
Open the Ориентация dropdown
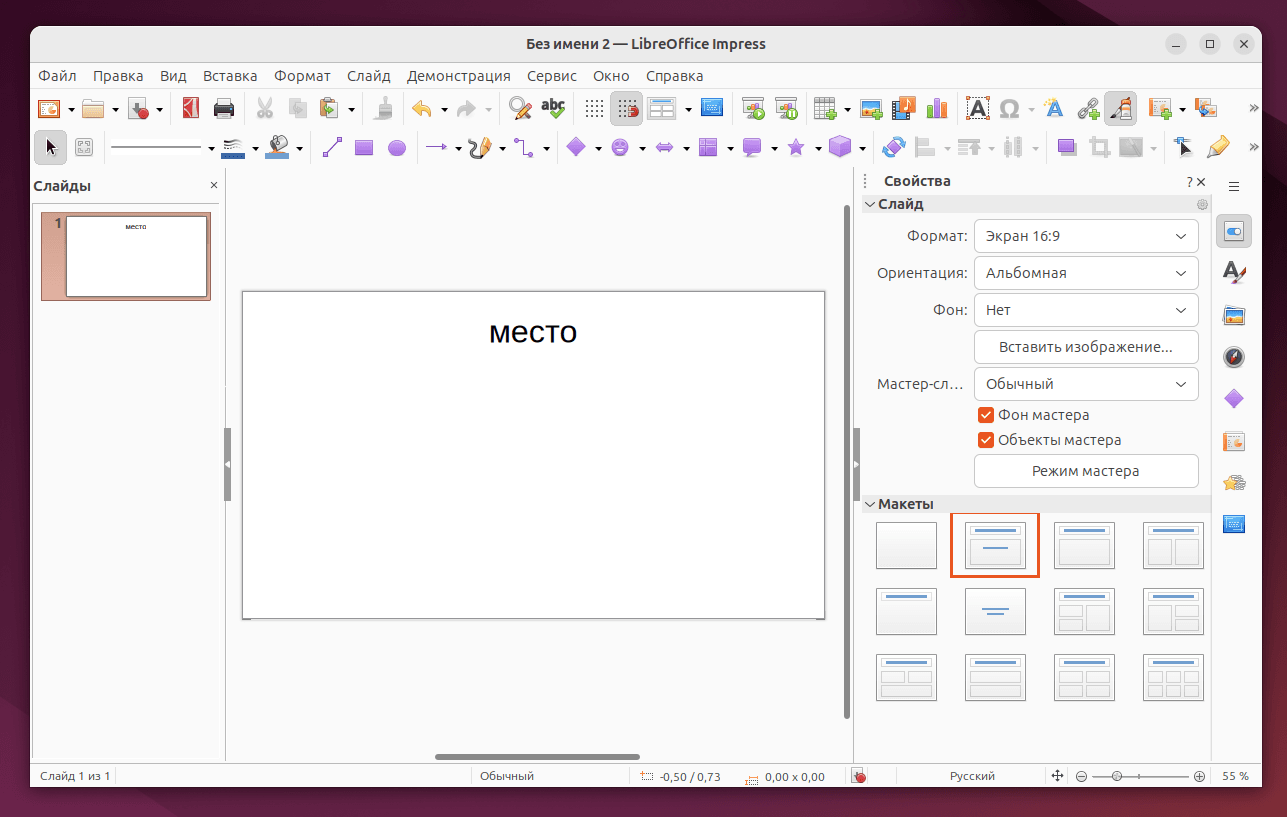click(1086, 273)
